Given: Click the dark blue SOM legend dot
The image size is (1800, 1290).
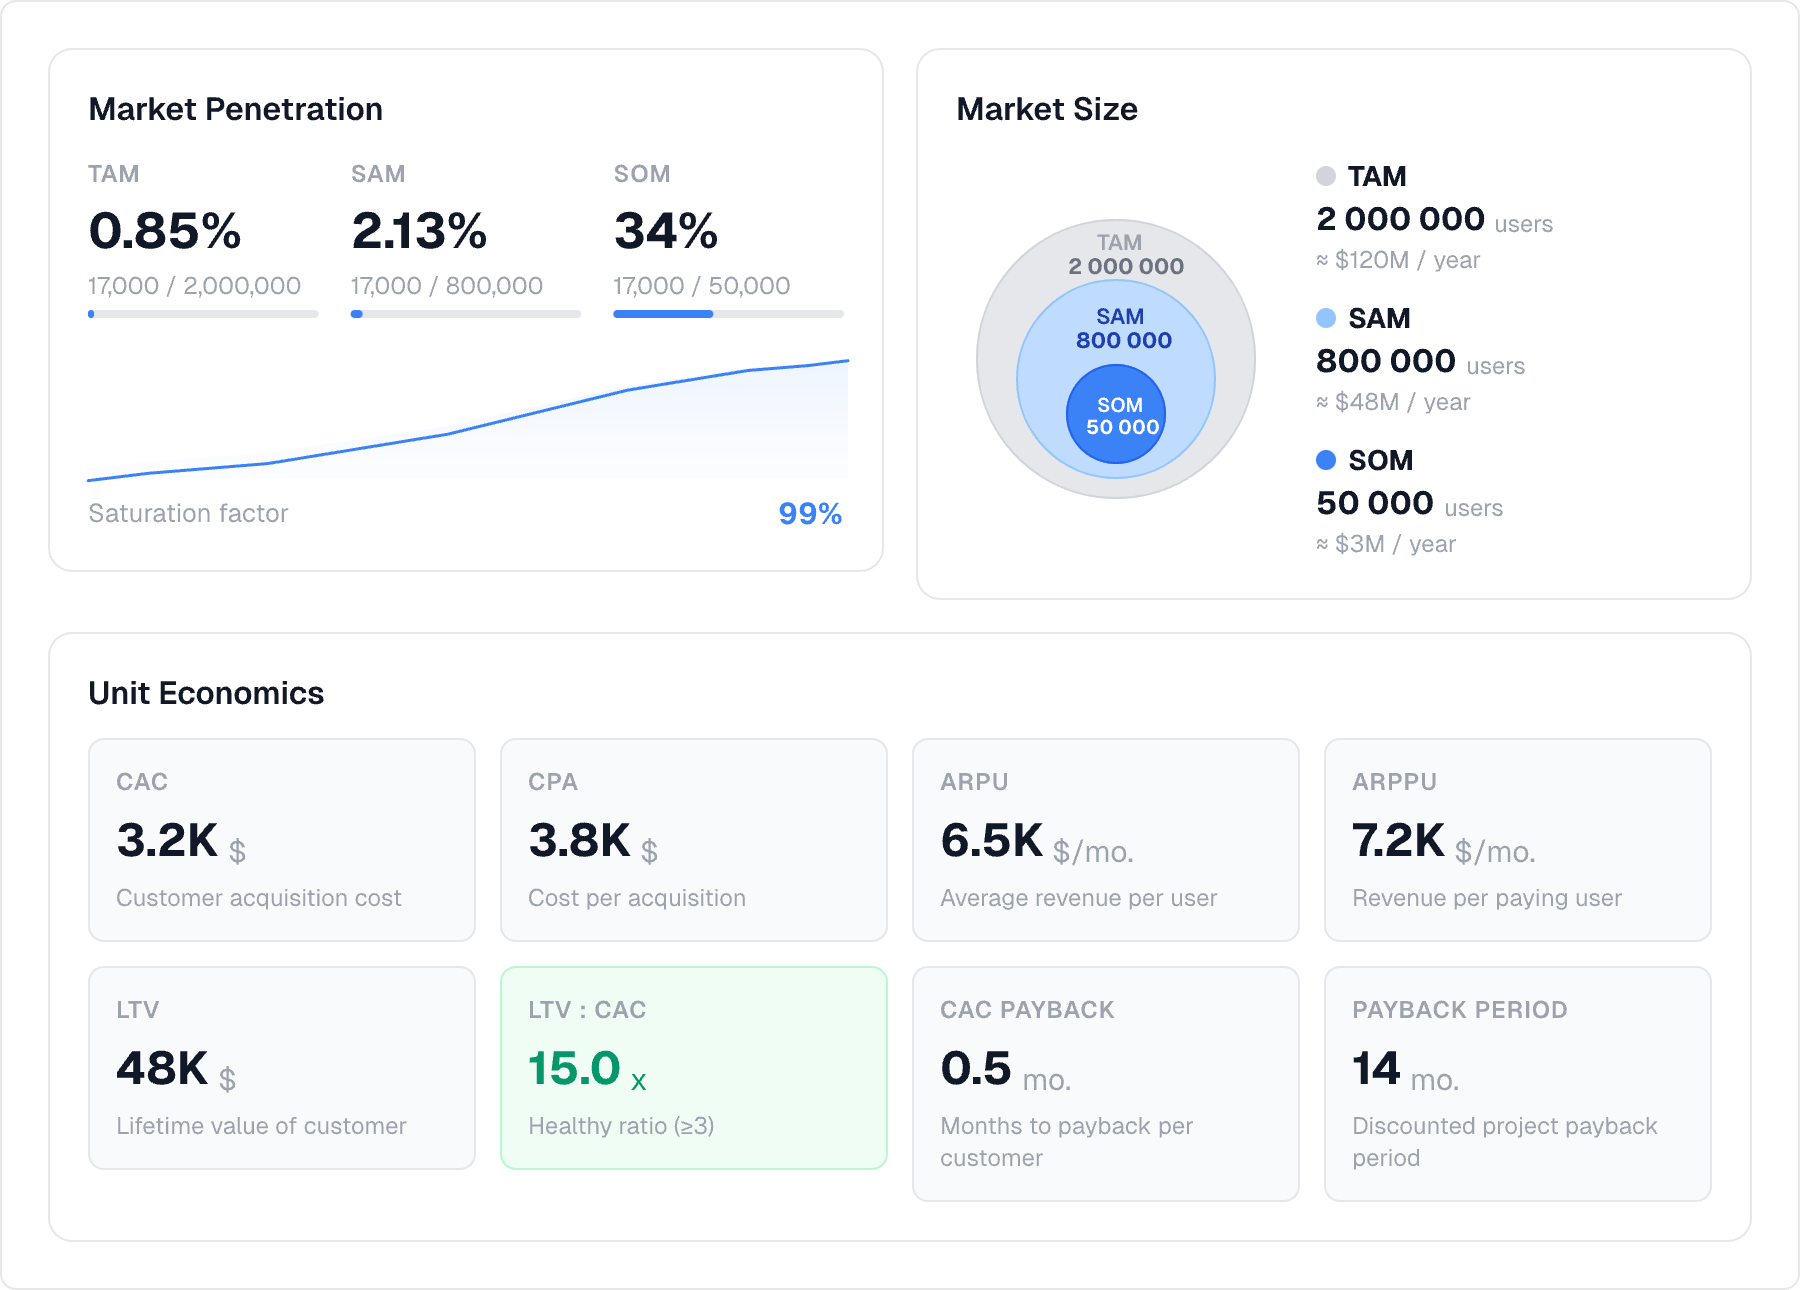Looking at the screenshot, I should pyautogui.click(x=1327, y=459).
